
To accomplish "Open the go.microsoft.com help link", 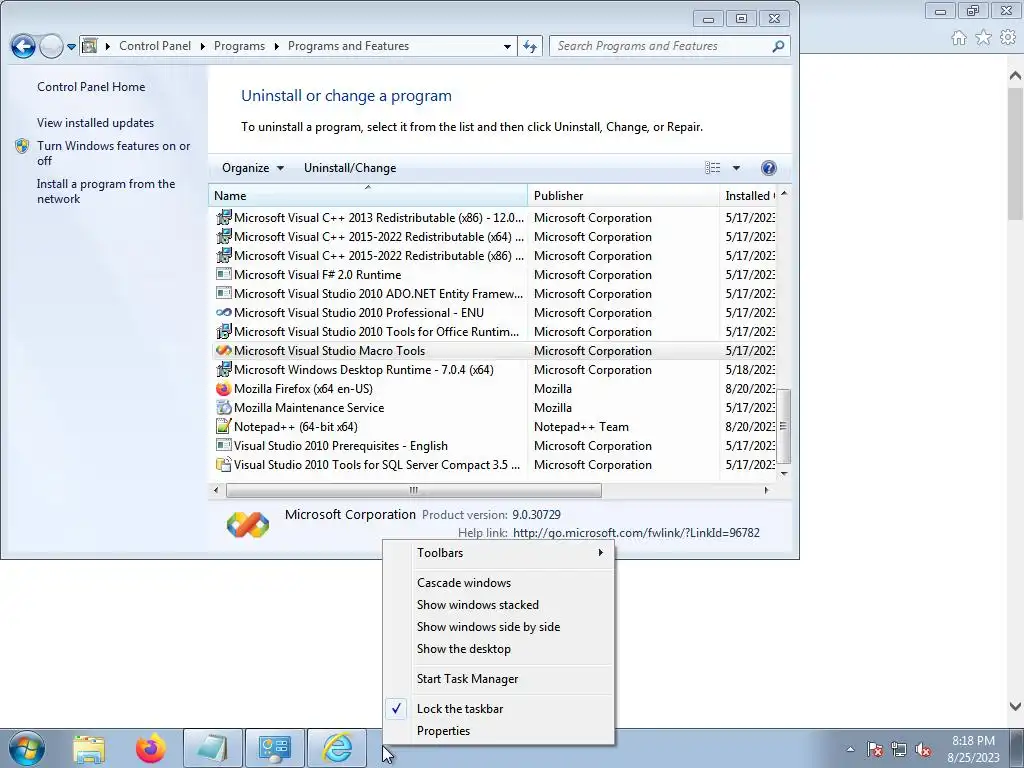I will [x=636, y=533].
